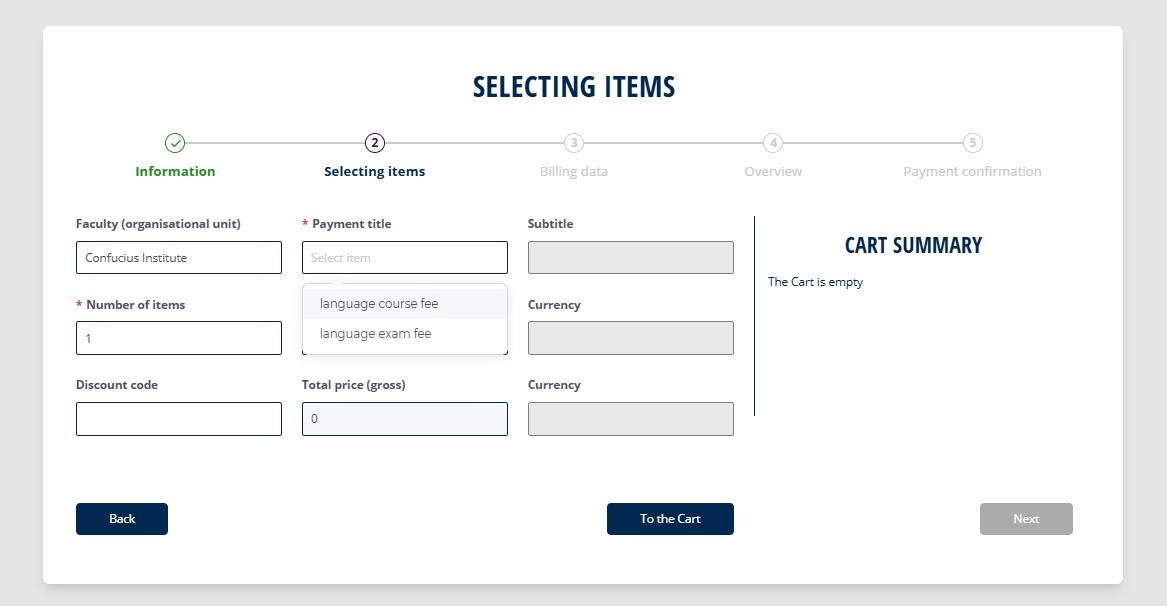Click the greyed-out Next button
This screenshot has height=606, width=1167.
click(1026, 519)
